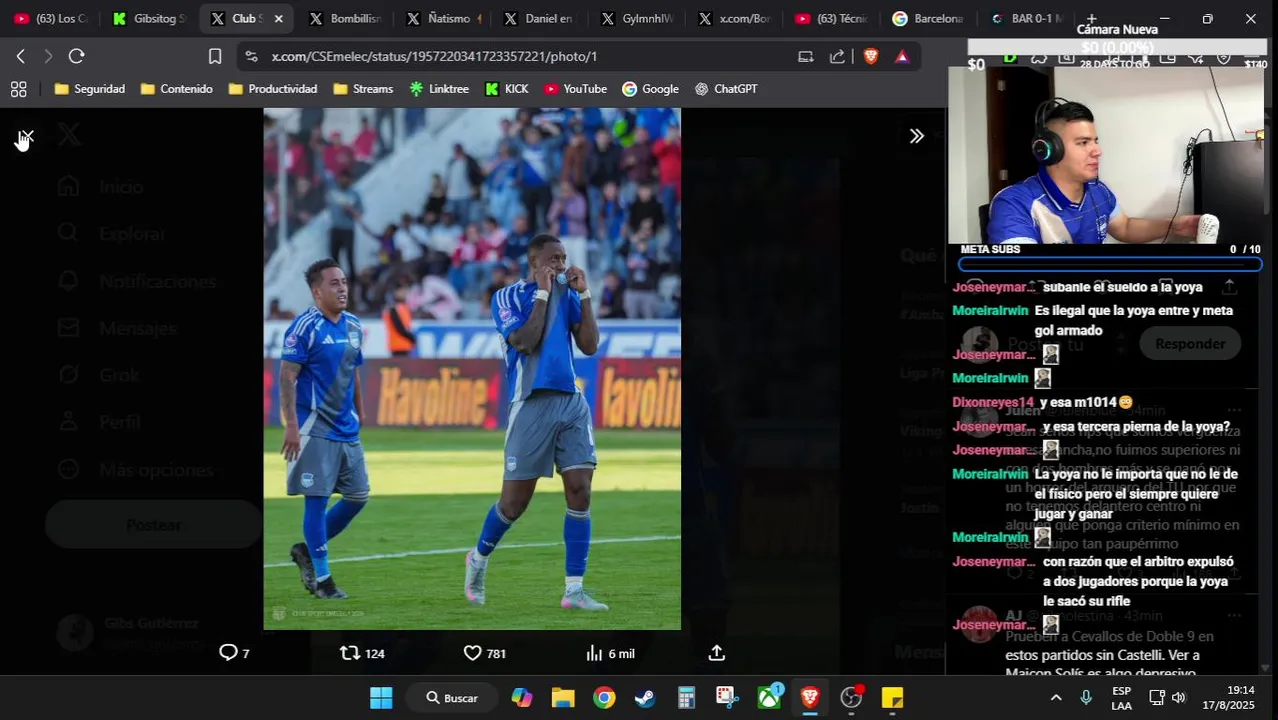
Task: Switch to the GylmnhlW X tab
Action: tap(638, 18)
